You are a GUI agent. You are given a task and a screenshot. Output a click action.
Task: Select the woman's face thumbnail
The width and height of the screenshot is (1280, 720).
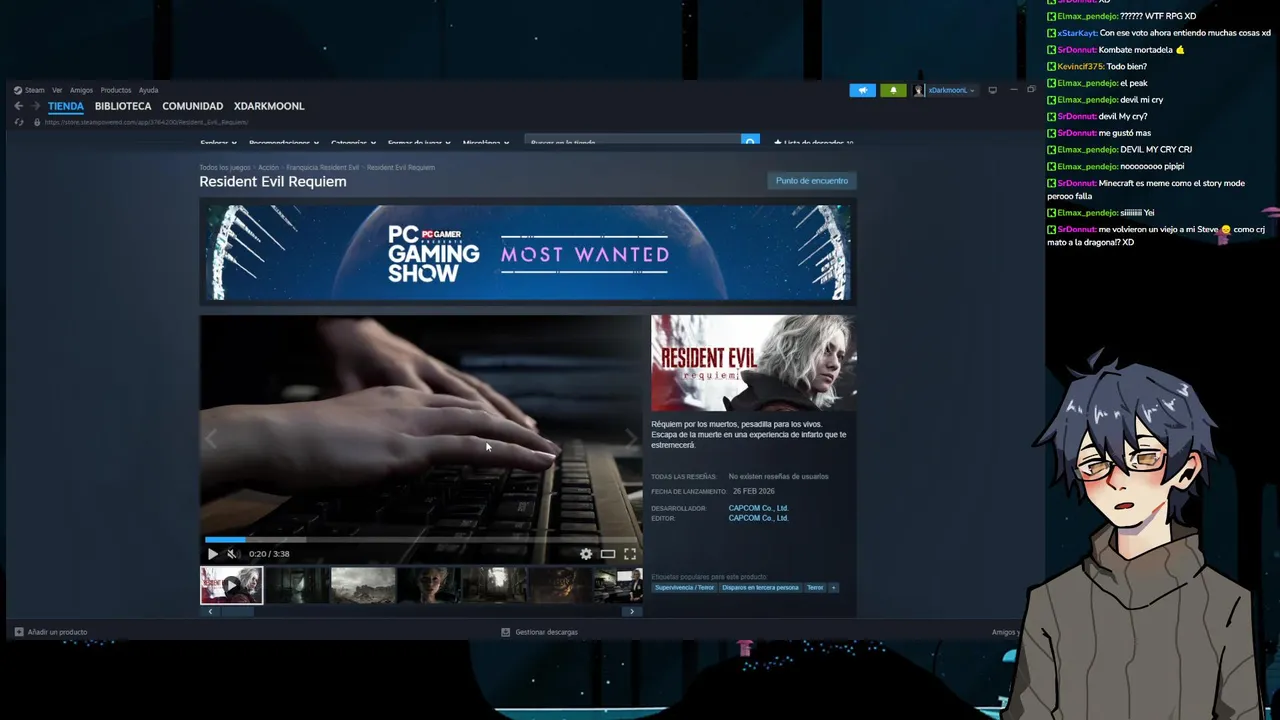pyautogui.click(x=429, y=585)
